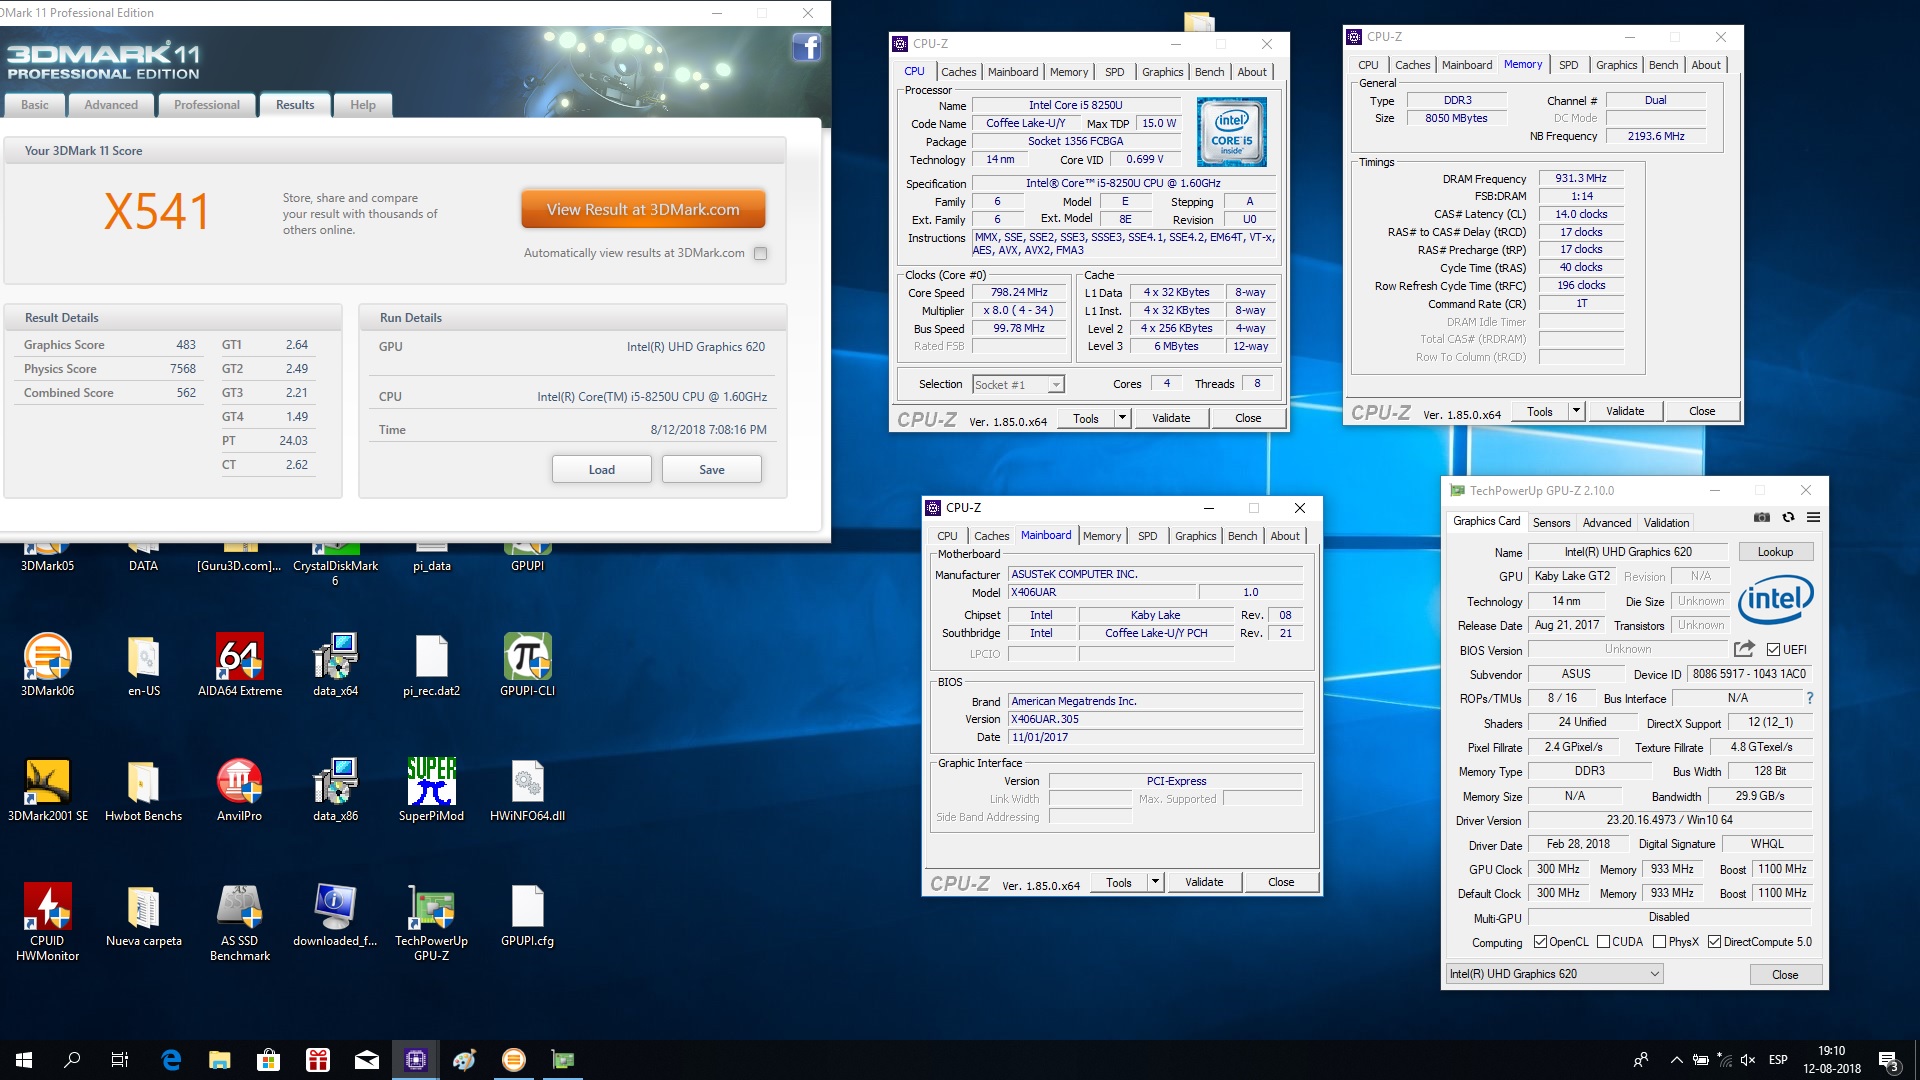Open File Explorer from the taskbar
Image resolution: width=1920 pixels, height=1080 pixels.
click(x=219, y=1060)
